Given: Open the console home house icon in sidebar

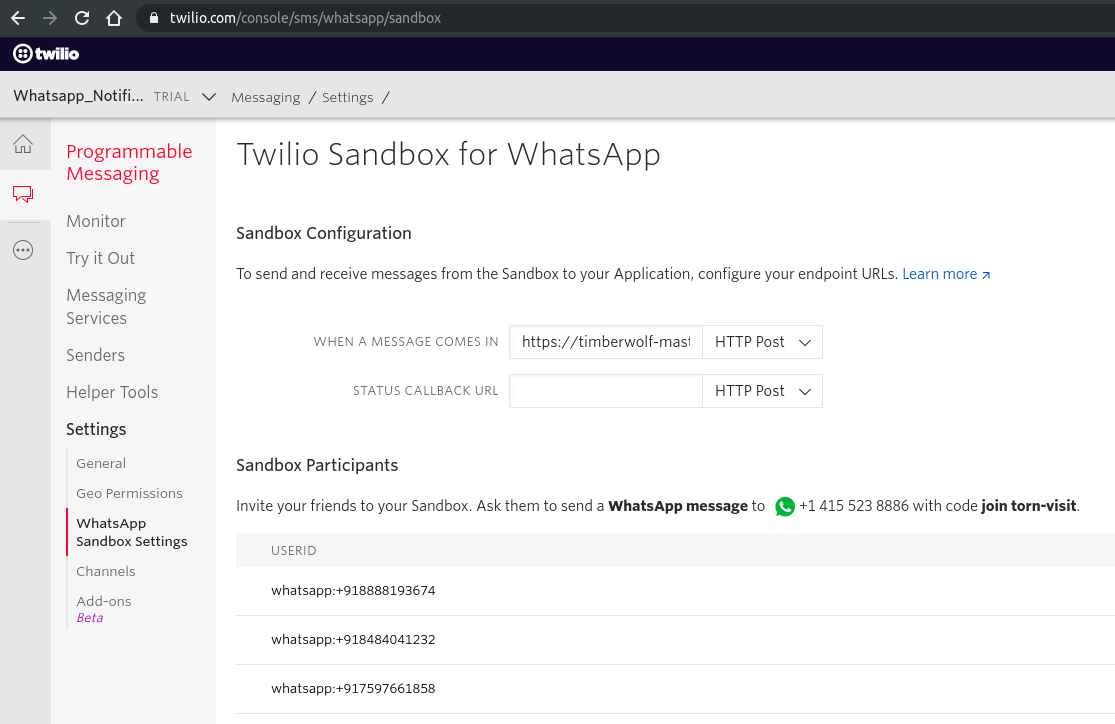Looking at the screenshot, I should point(23,144).
